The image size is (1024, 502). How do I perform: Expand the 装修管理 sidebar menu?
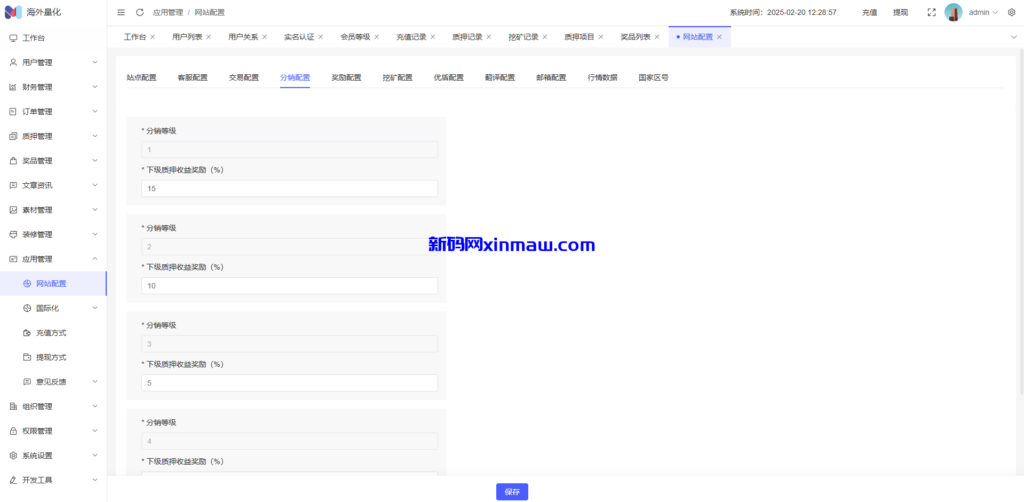(54, 234)
